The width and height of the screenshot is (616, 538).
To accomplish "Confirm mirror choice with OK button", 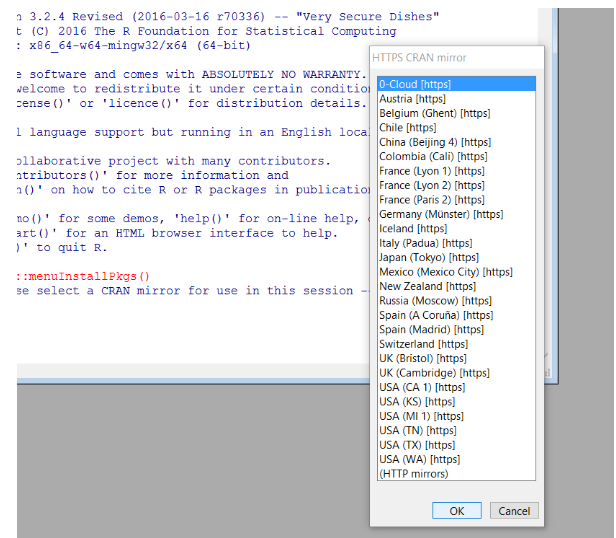I will 457,510.
